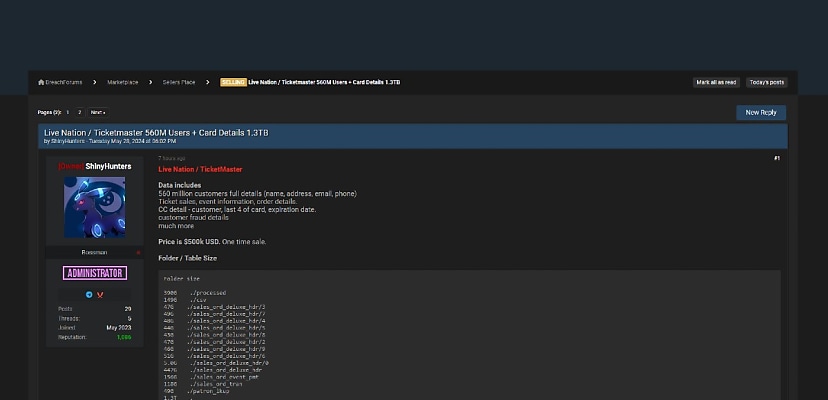
Task: Go to Sellers Place breadcrumb link
Action: coord(178,82)
